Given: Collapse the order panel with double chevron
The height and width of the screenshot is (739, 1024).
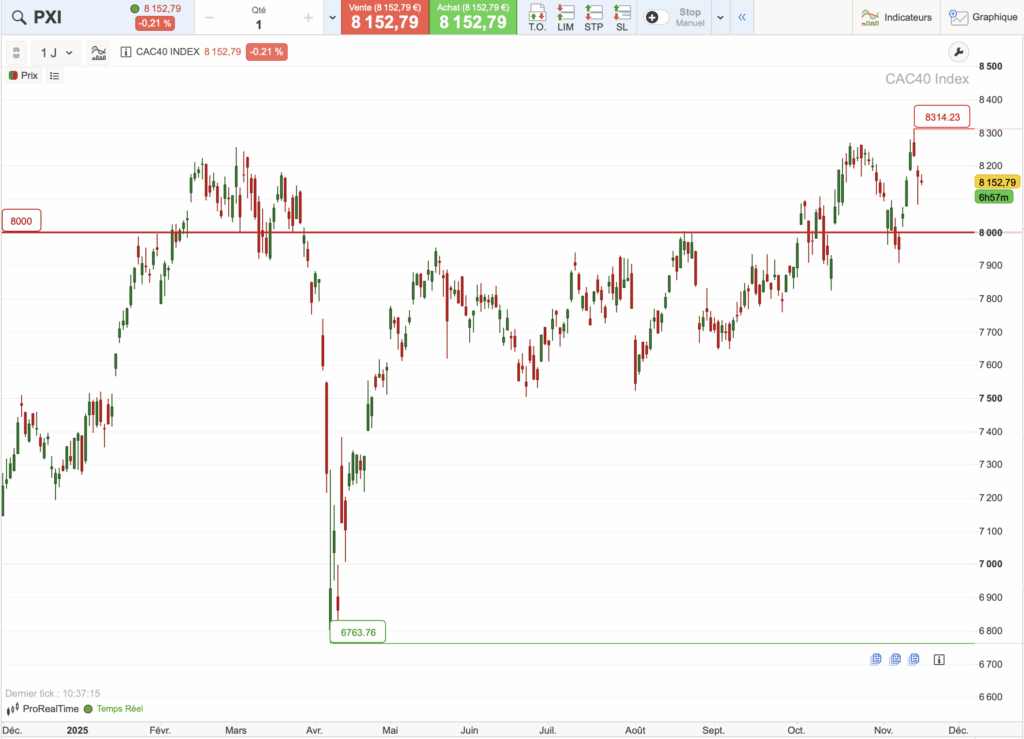Looking at the screenshot, I should pos(741,17).
